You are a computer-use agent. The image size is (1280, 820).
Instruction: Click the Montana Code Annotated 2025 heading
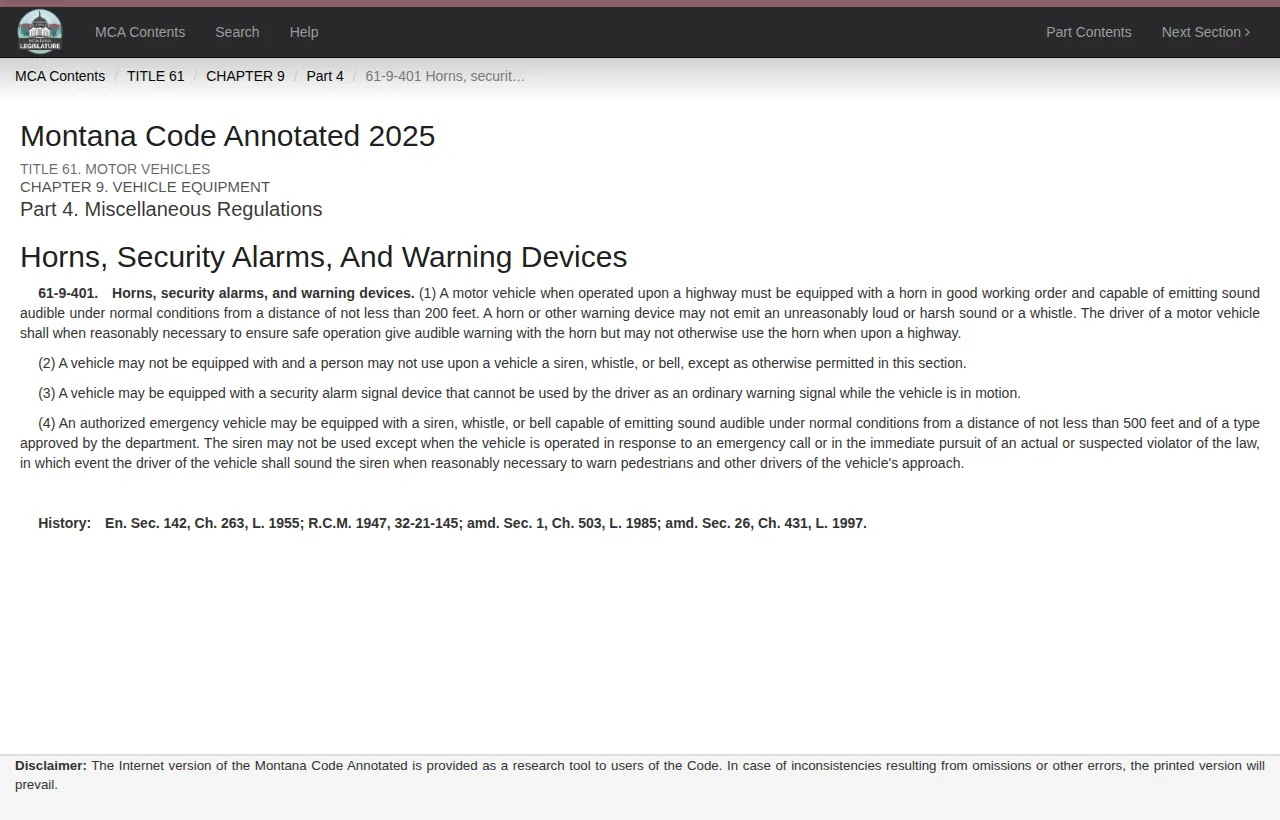coord(227,136)
